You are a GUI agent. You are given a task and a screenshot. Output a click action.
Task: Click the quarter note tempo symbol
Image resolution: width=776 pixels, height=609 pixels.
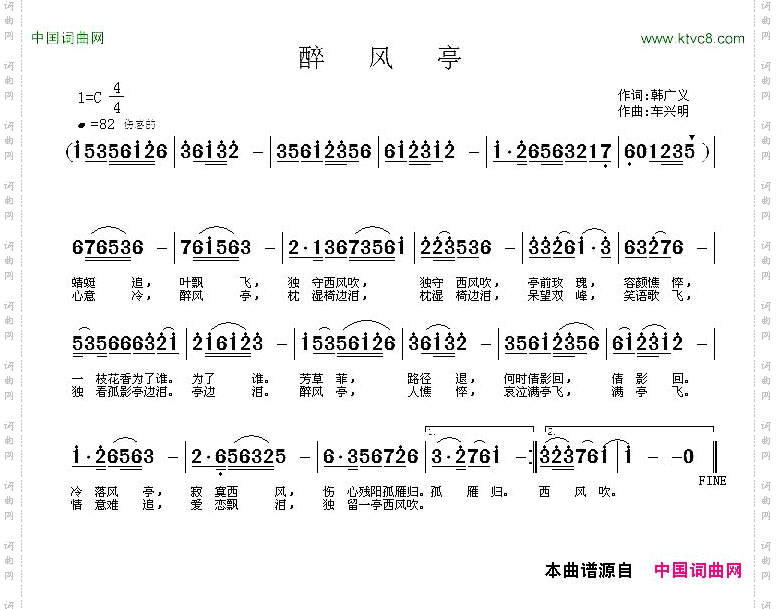click(x=81, y=125)
